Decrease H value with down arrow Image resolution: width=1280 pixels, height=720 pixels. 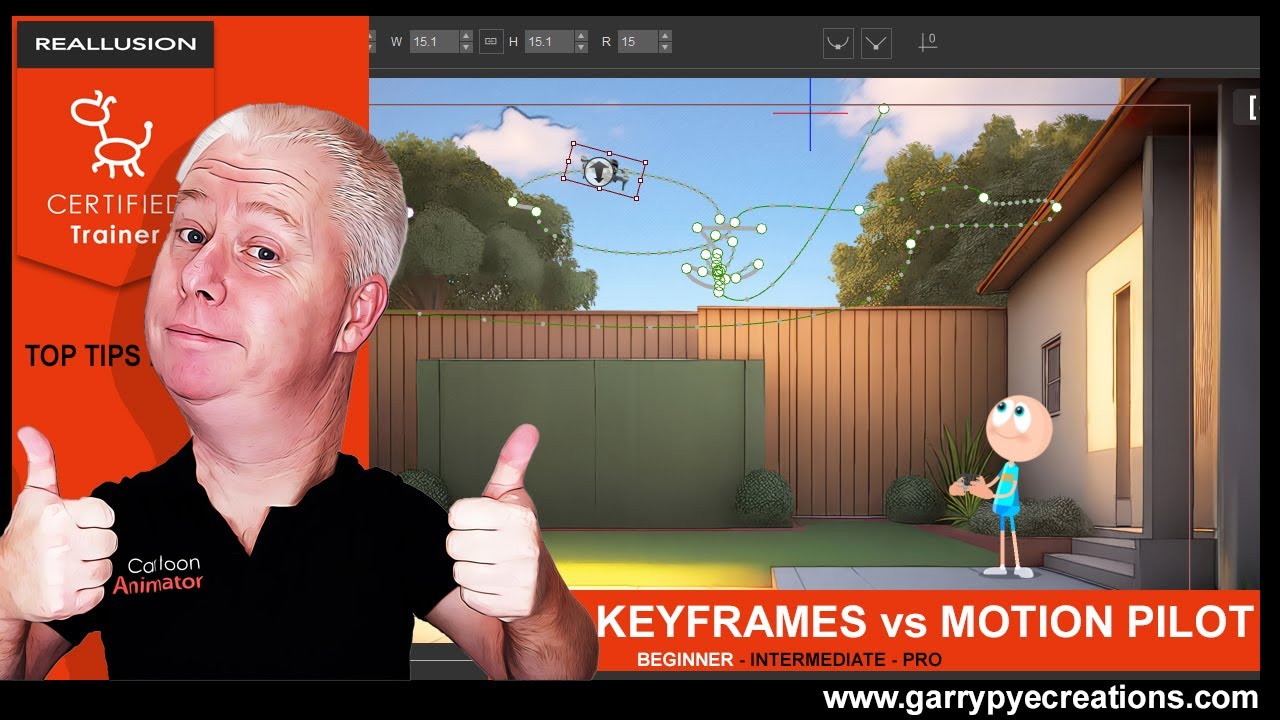581,48
